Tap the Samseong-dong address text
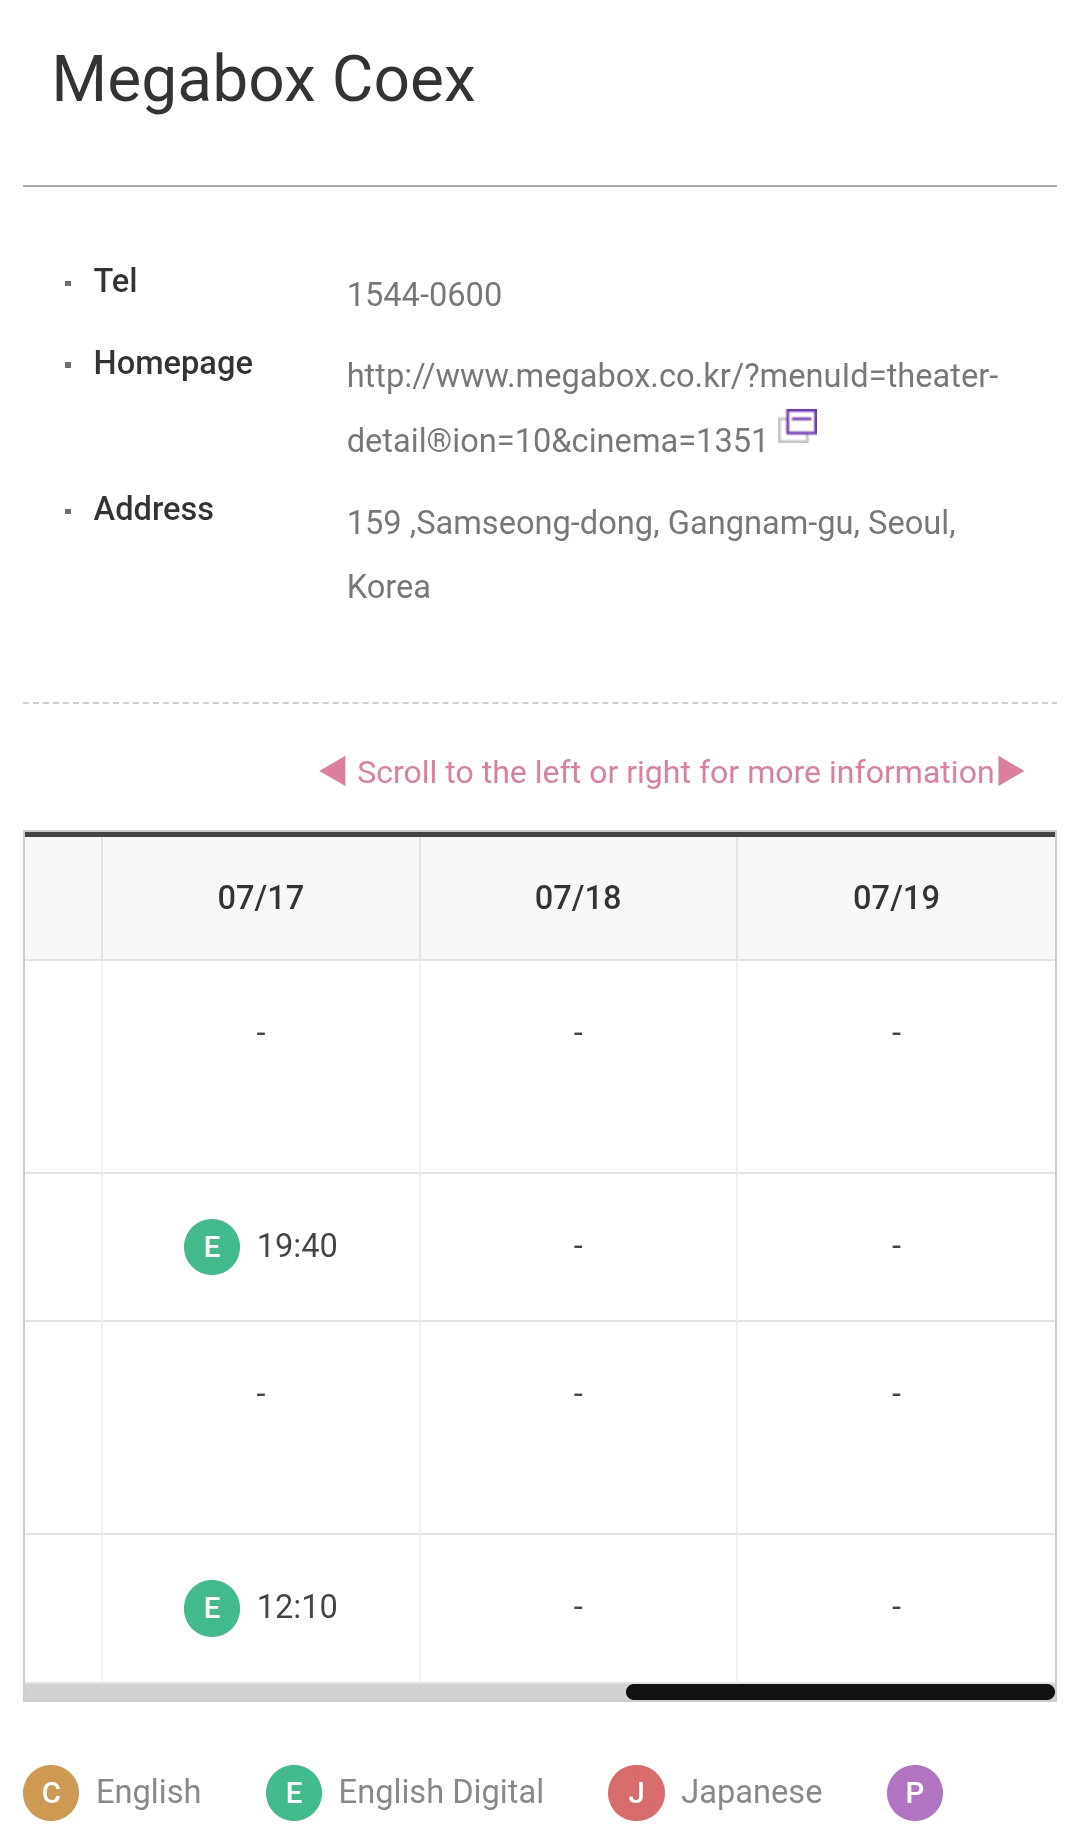This screenshot has height=1842, width=1080. [x=651, y=554]
